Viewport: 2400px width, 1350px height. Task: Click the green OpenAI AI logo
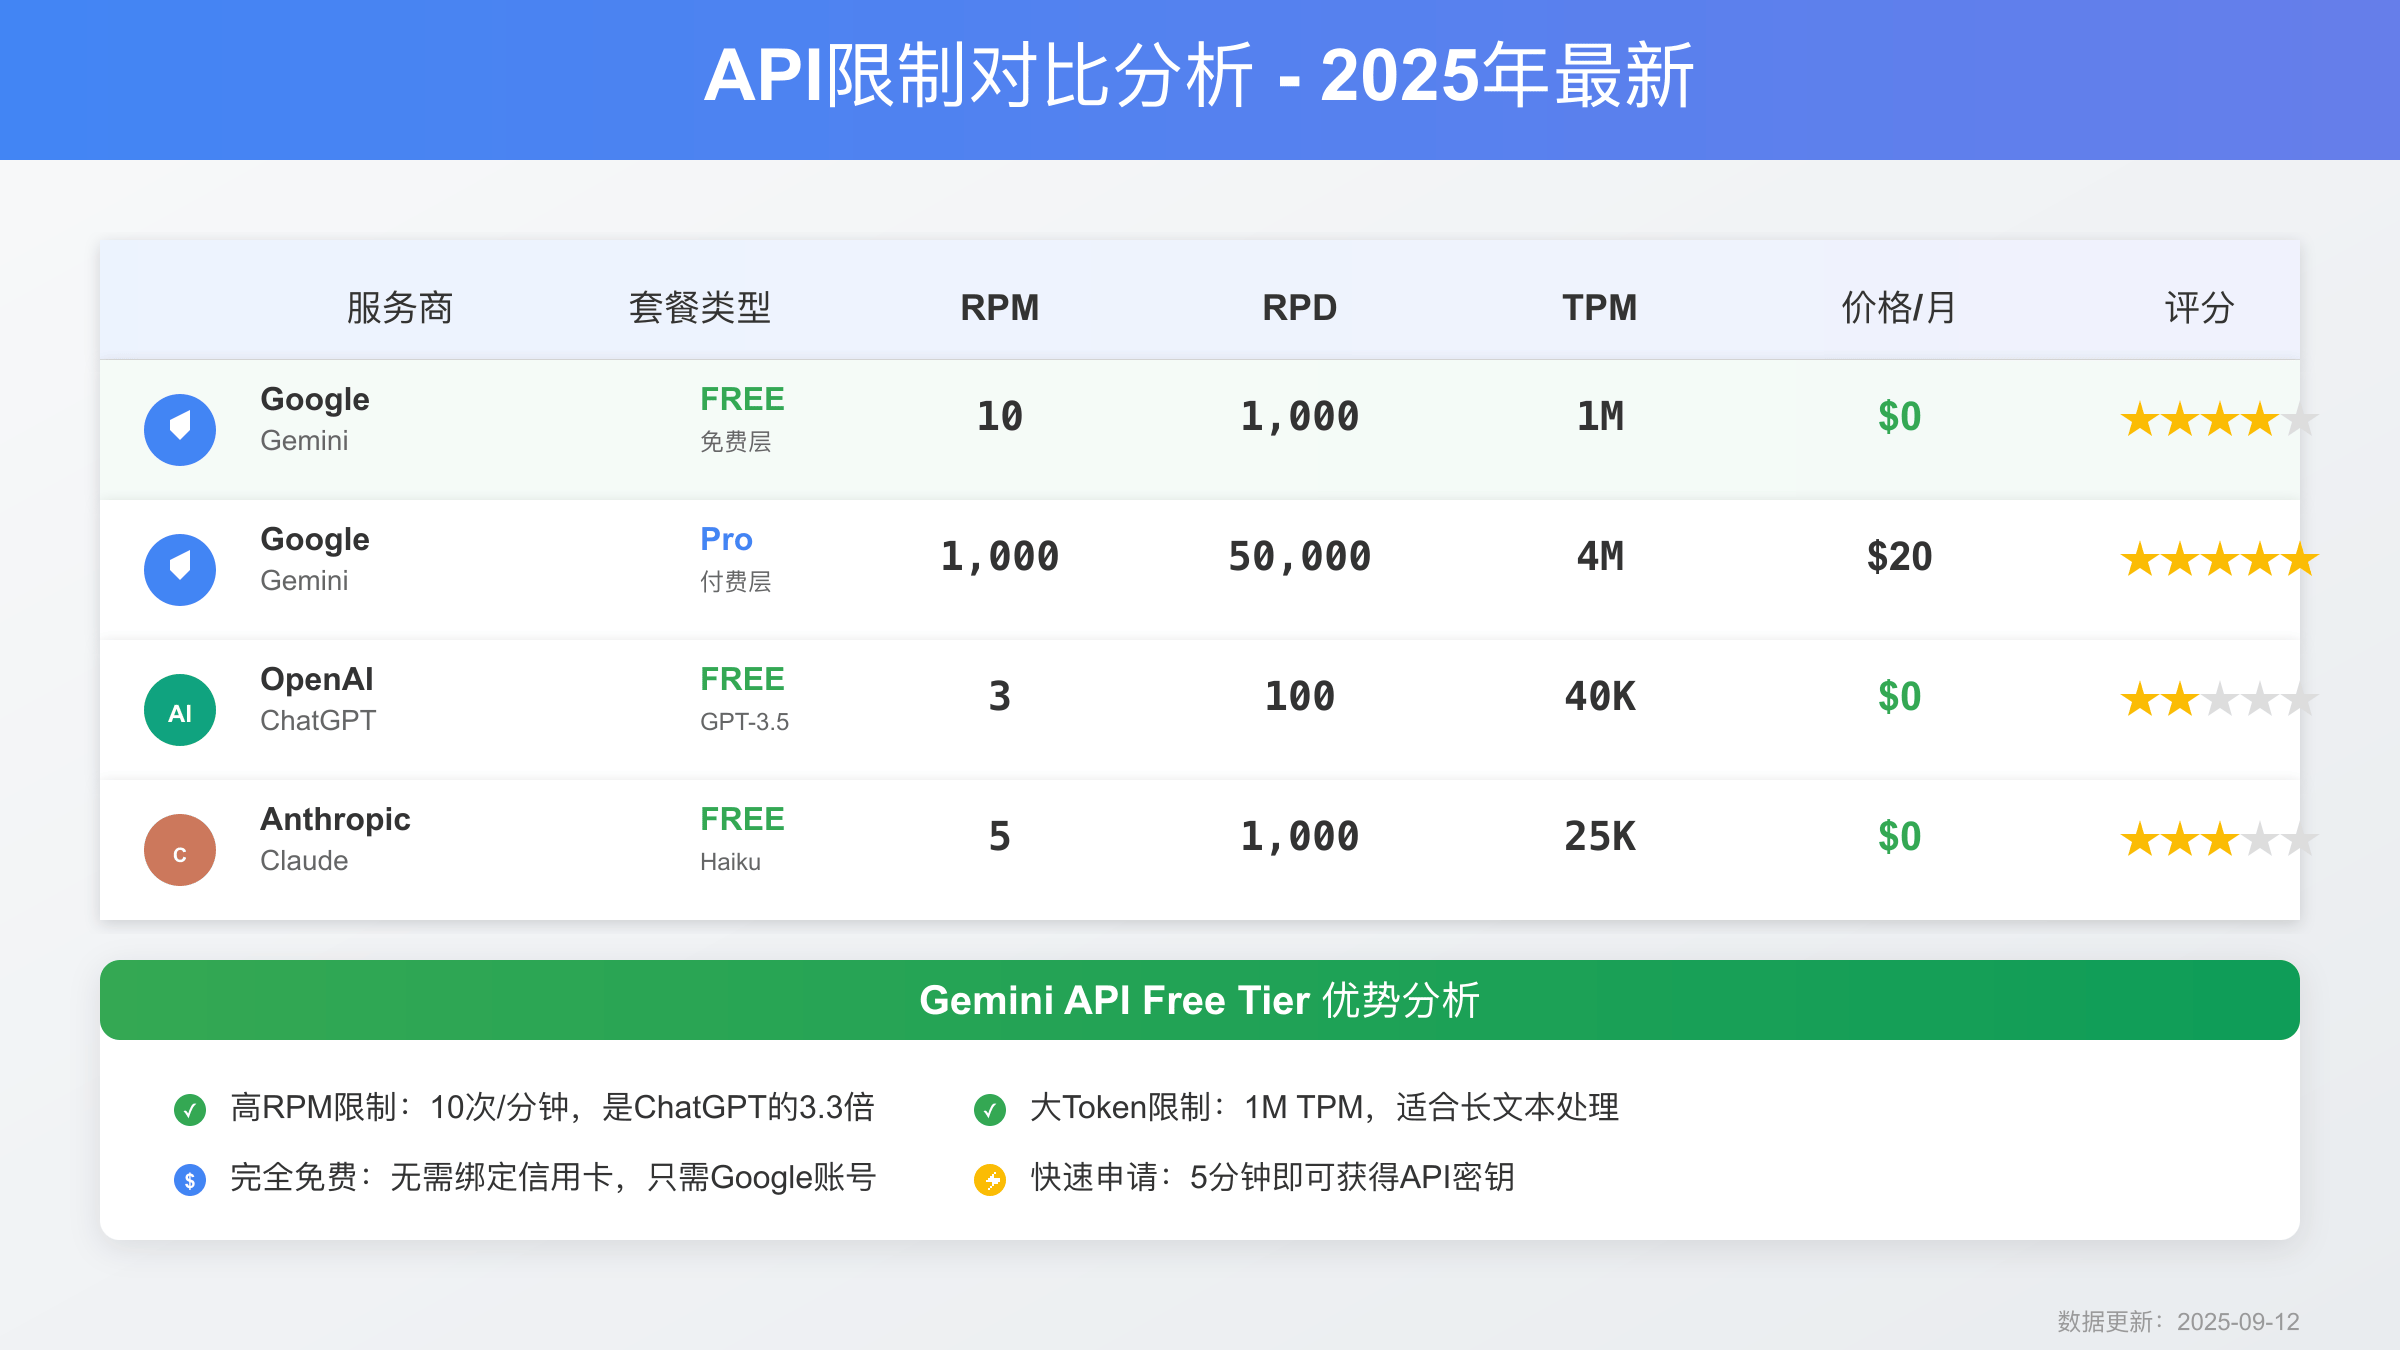[180, 710]
